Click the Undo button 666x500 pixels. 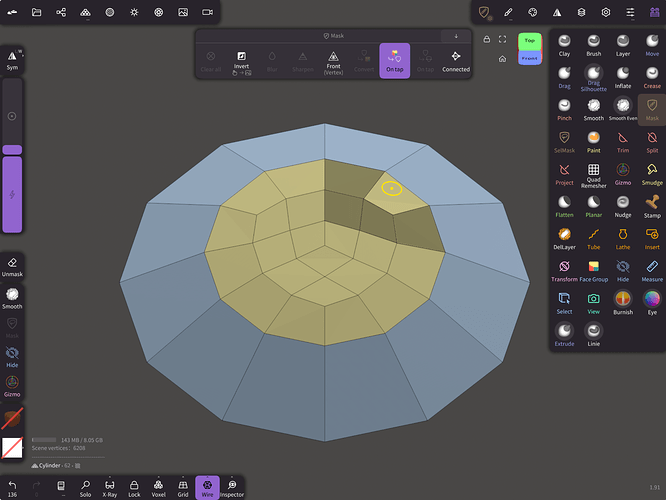click(12, 488)
